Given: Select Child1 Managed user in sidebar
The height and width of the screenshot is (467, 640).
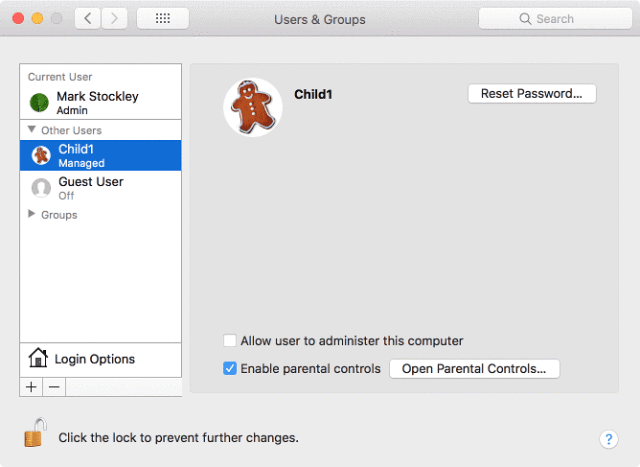Looking at the screenshot, I should pyautogui.click(x=100, y=156).
